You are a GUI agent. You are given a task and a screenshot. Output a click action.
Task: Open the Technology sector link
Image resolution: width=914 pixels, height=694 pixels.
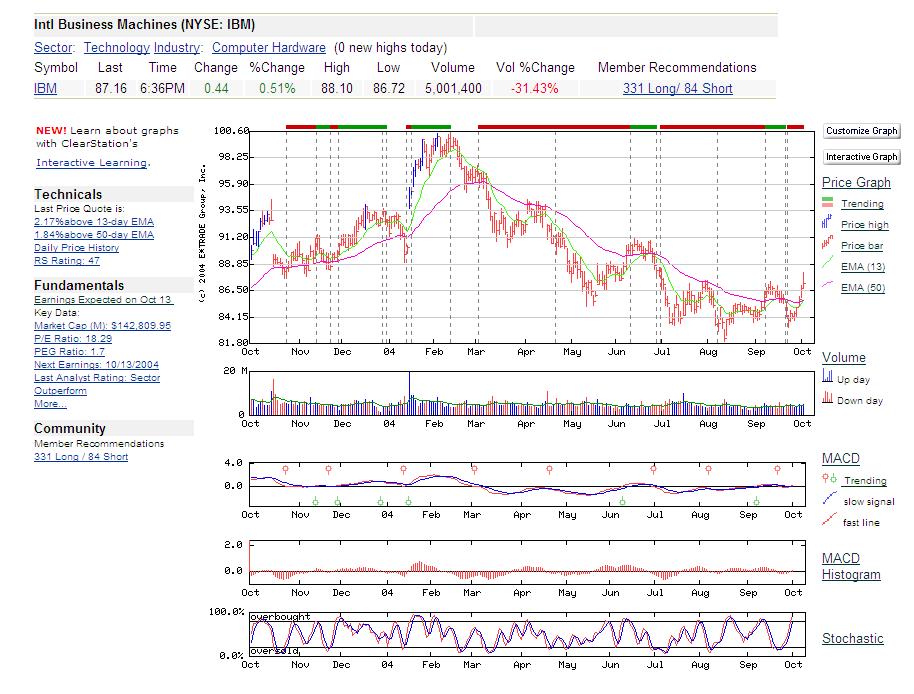pos(116,47)
